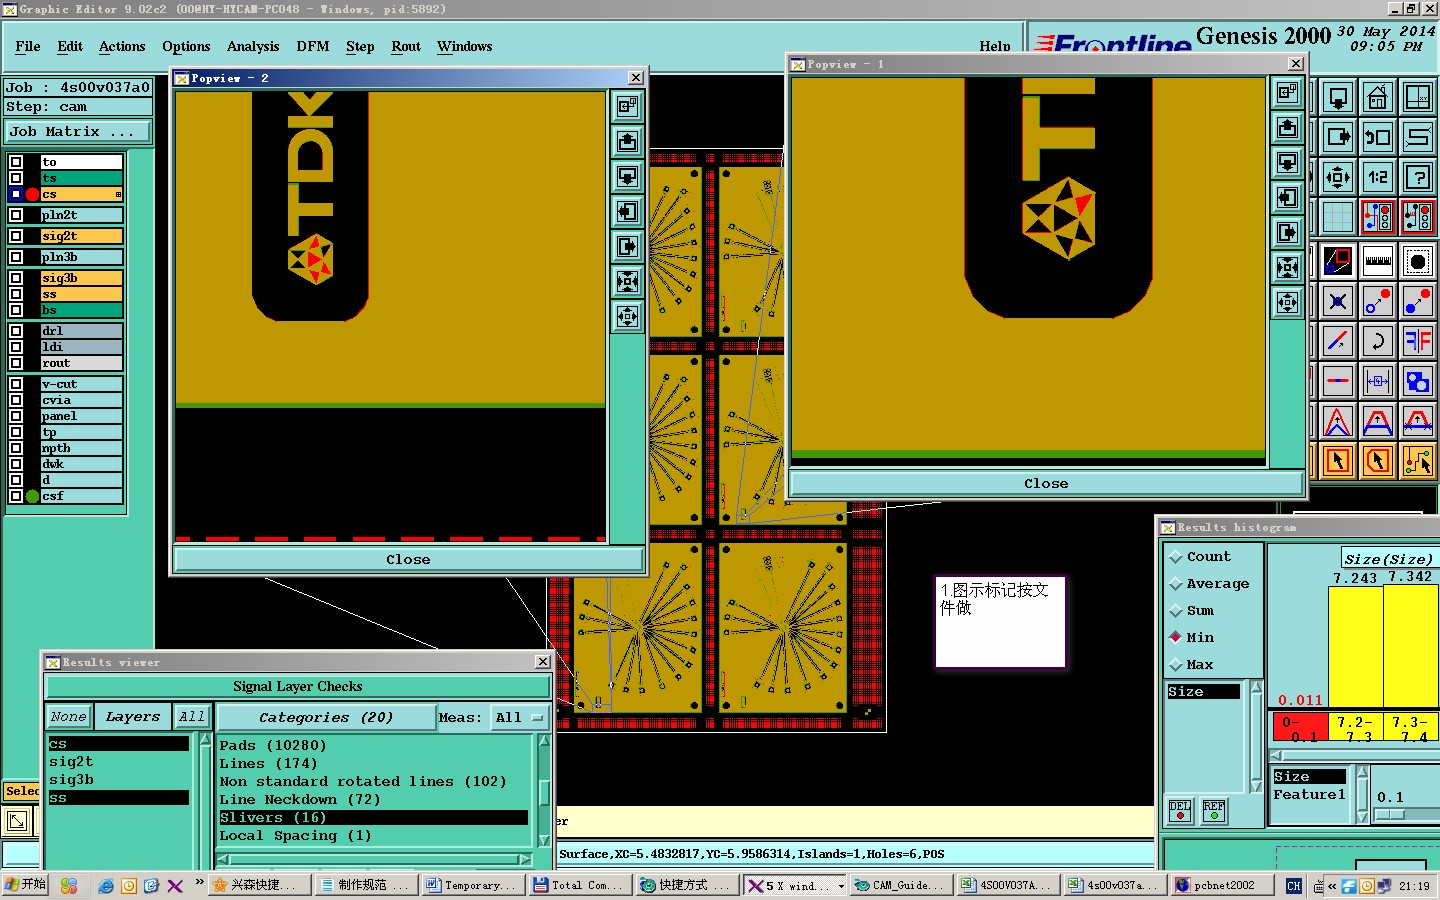This screenshot has width=1440, height=900.
Task: Select sig2t in Results viewer layers list
Action: tap(118, 761)
